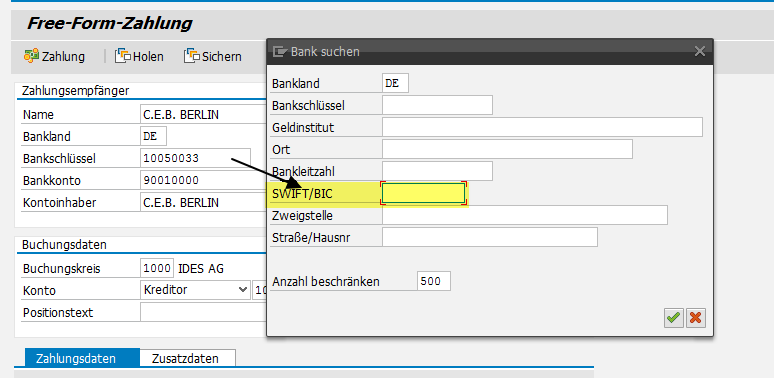
Task: Cancel bank search with red X
Action: [696, 318]
